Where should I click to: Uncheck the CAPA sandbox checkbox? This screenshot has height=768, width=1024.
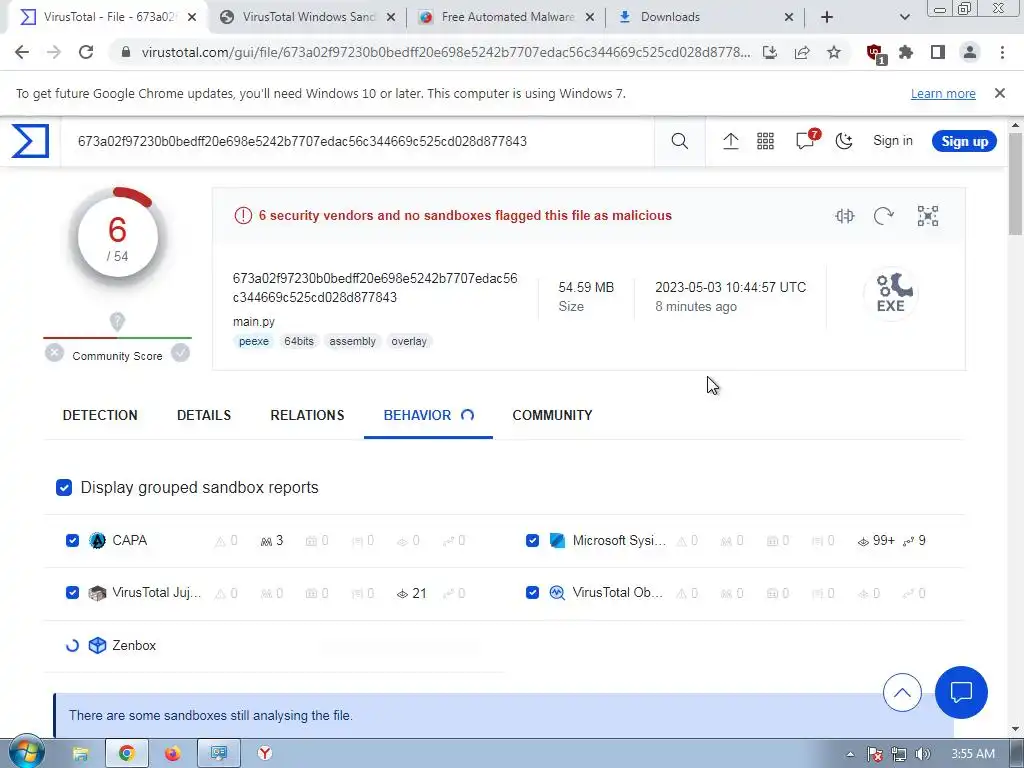click(x=72, y=541)
